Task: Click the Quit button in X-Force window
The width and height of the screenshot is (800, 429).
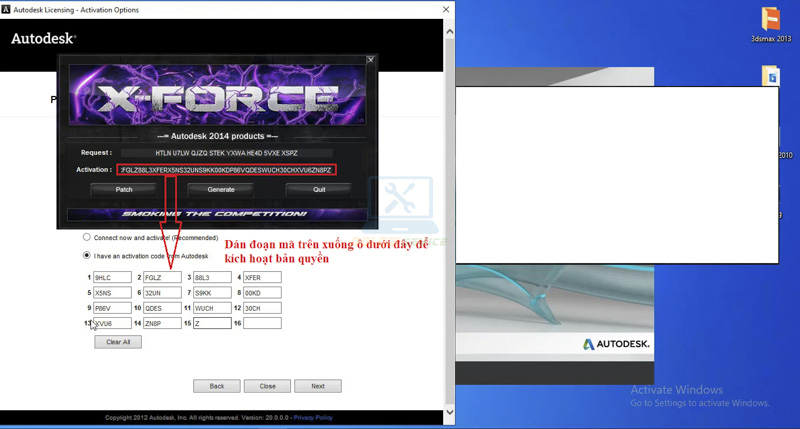Action: [x=319, y=189]
